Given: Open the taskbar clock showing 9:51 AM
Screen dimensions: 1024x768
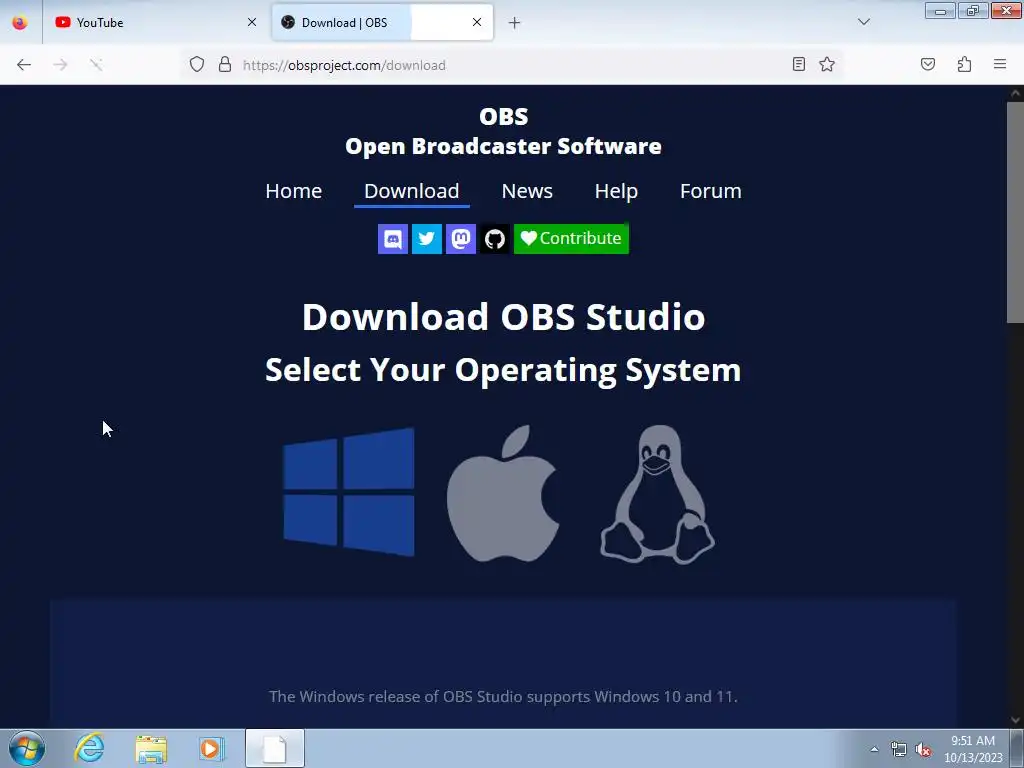Looking at the screenshot, I should click(x=973, y=749).
